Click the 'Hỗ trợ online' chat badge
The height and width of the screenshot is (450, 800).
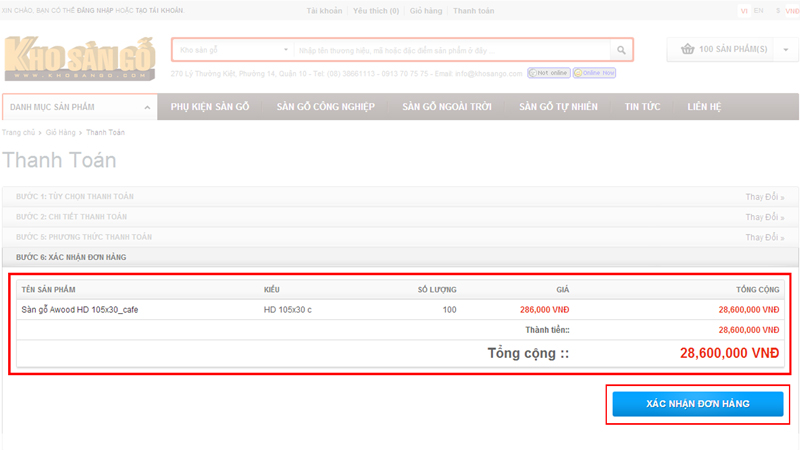[548, 73]
